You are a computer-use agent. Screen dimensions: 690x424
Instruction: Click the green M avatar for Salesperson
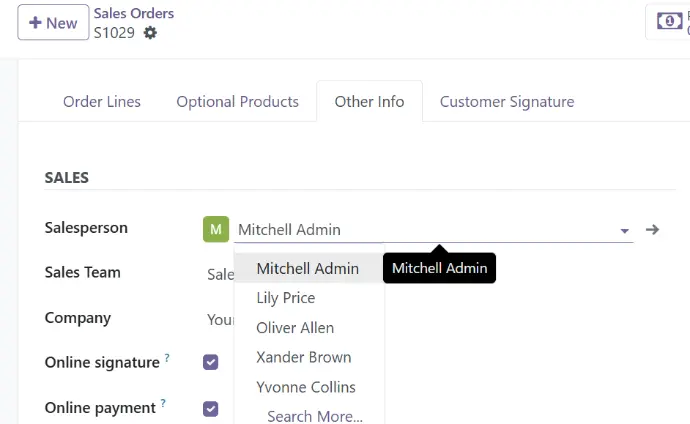click(x=216, y=229)
